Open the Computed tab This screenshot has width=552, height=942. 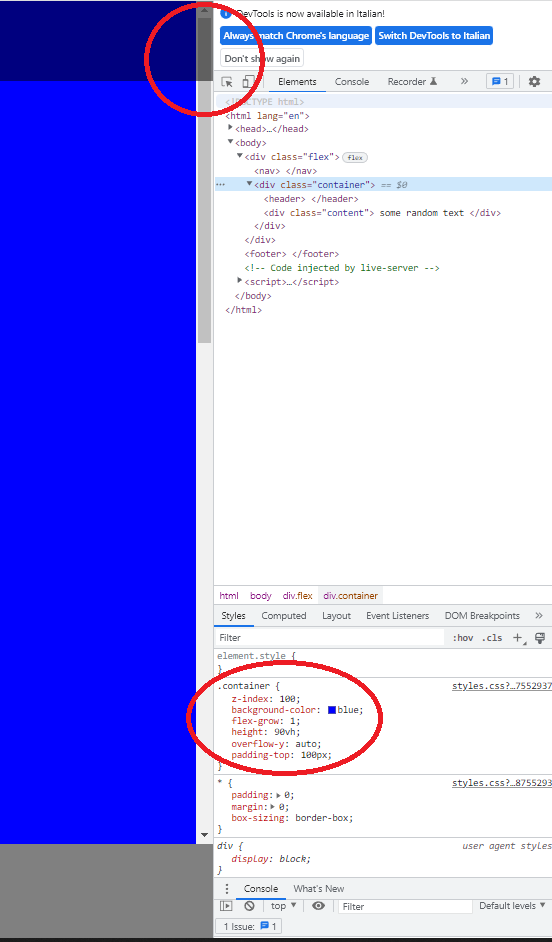(x=284, y=616)
